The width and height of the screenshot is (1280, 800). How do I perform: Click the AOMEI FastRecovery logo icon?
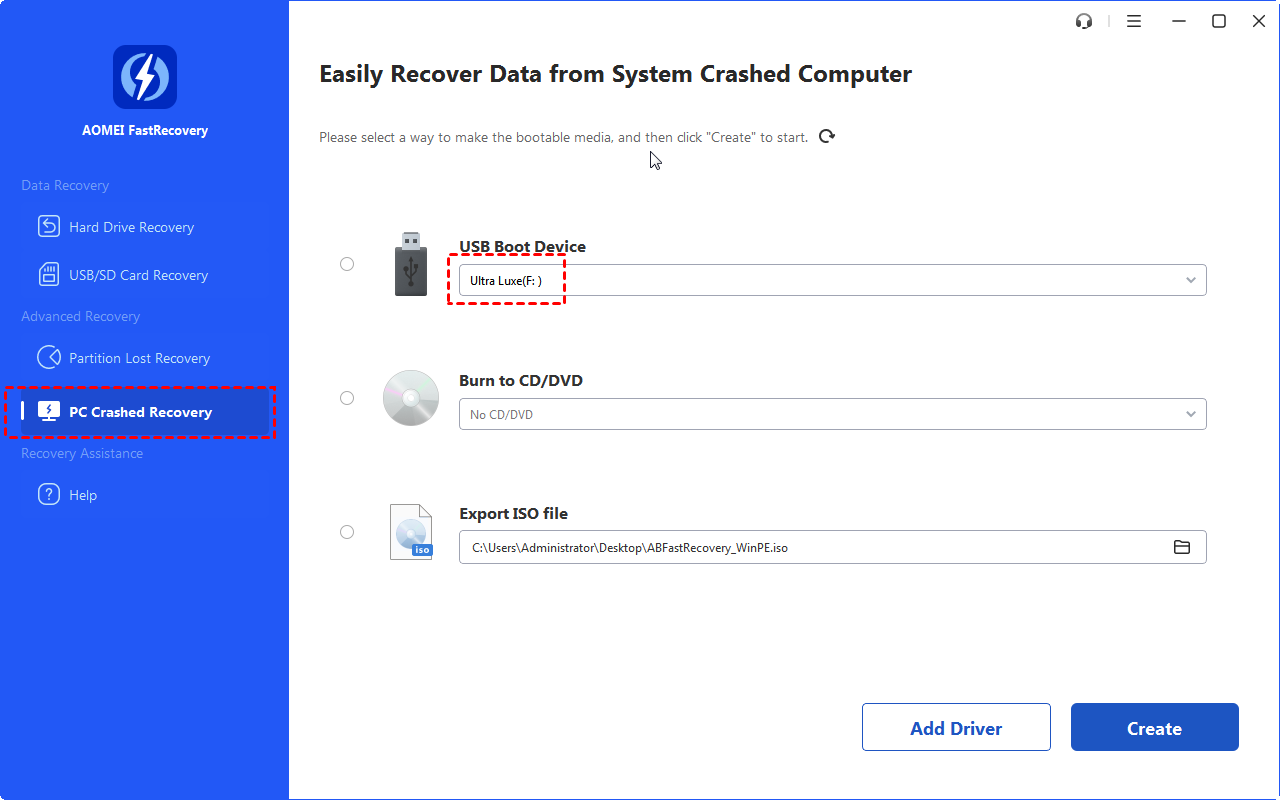[x=145, y=77]
